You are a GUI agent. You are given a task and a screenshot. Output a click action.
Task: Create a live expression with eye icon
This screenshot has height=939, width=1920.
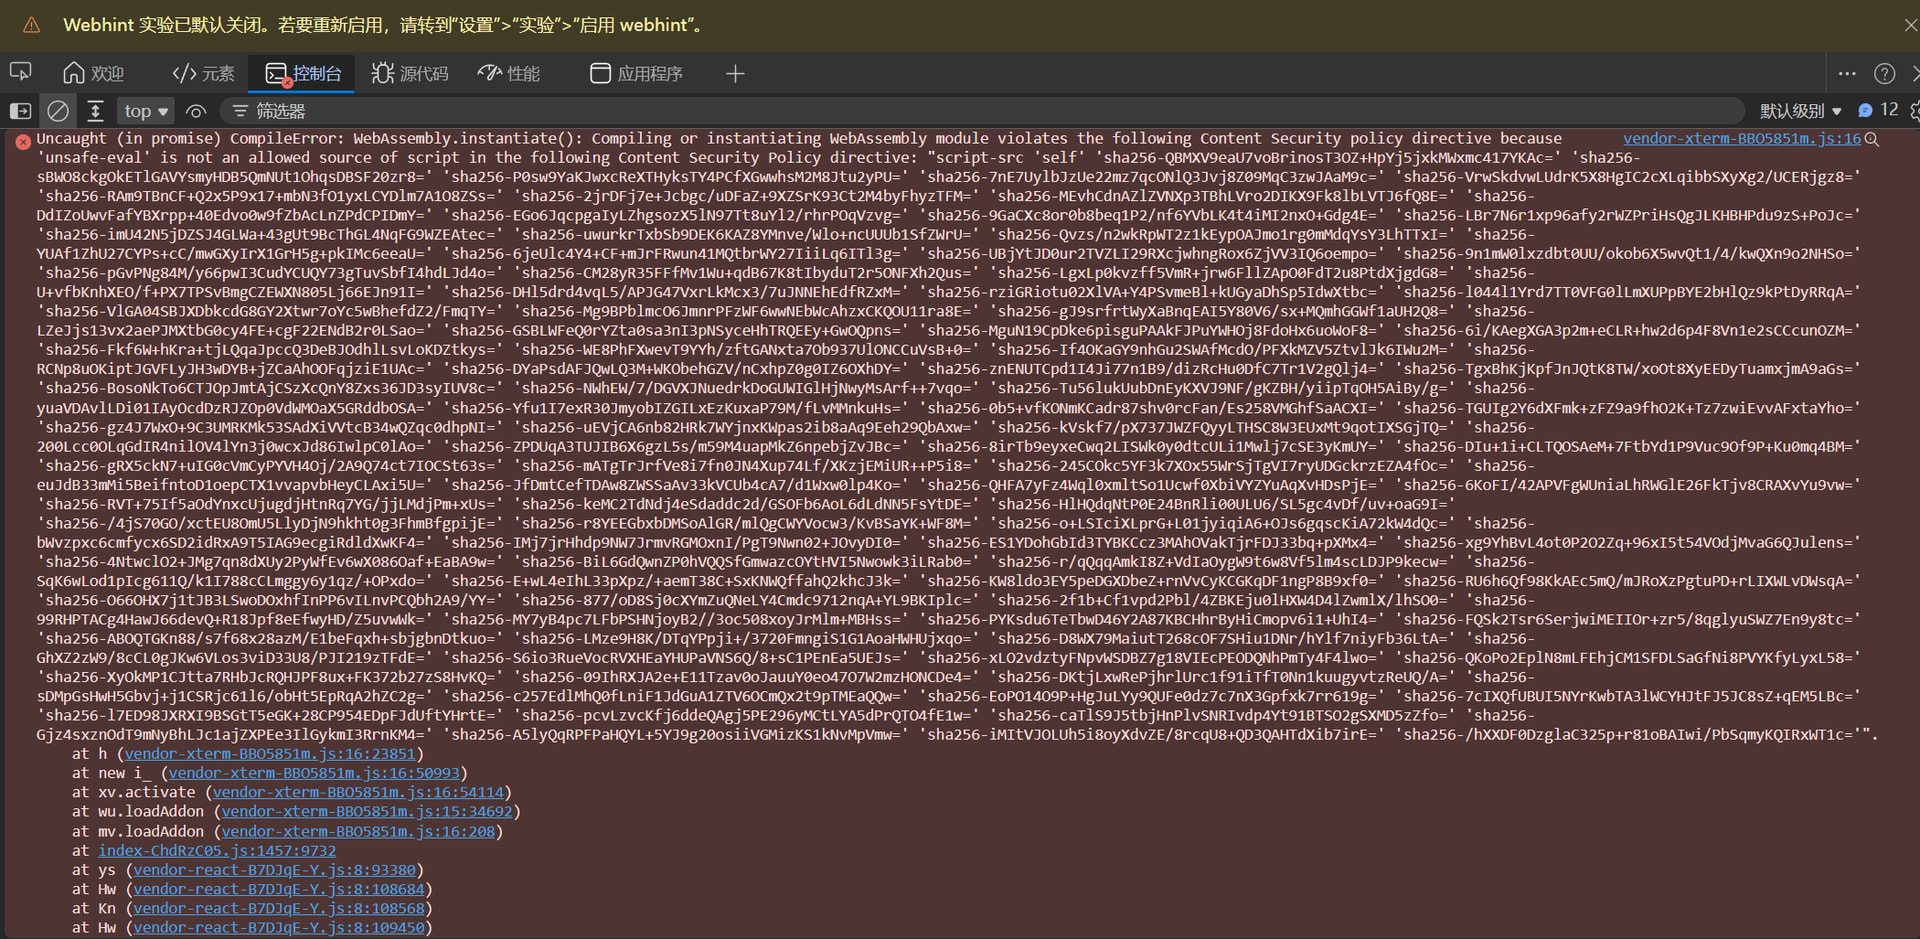click(196, 111)
